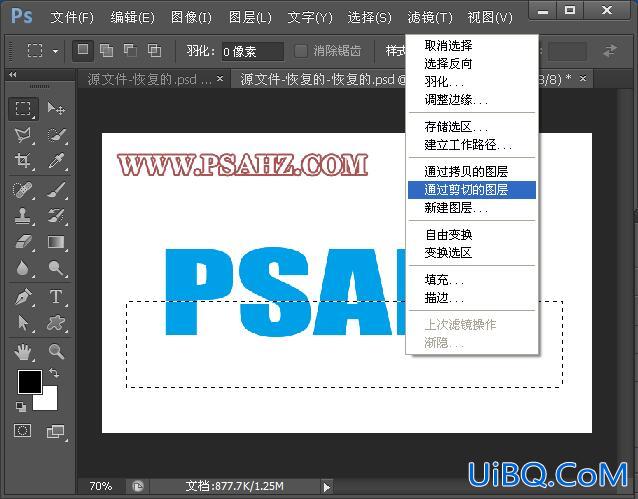Viewport: 638px width, 499px height.
Task: Open the 文件(F) menu
Action: pos(72,18)
